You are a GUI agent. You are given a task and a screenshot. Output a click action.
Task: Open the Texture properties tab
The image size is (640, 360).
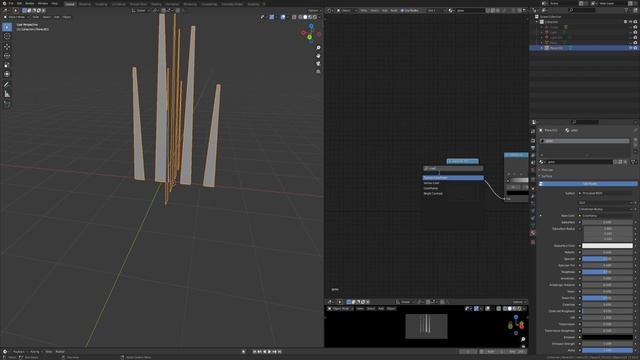tap(533, 242)
